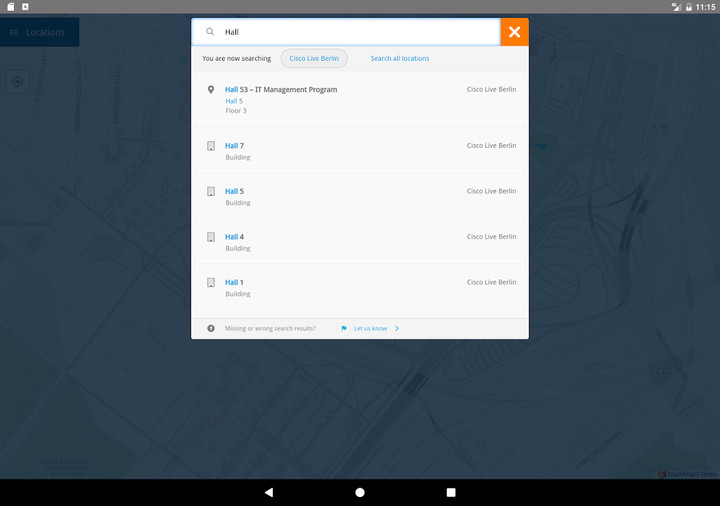Click the building icon beside Hall 4

pos(211,237)
